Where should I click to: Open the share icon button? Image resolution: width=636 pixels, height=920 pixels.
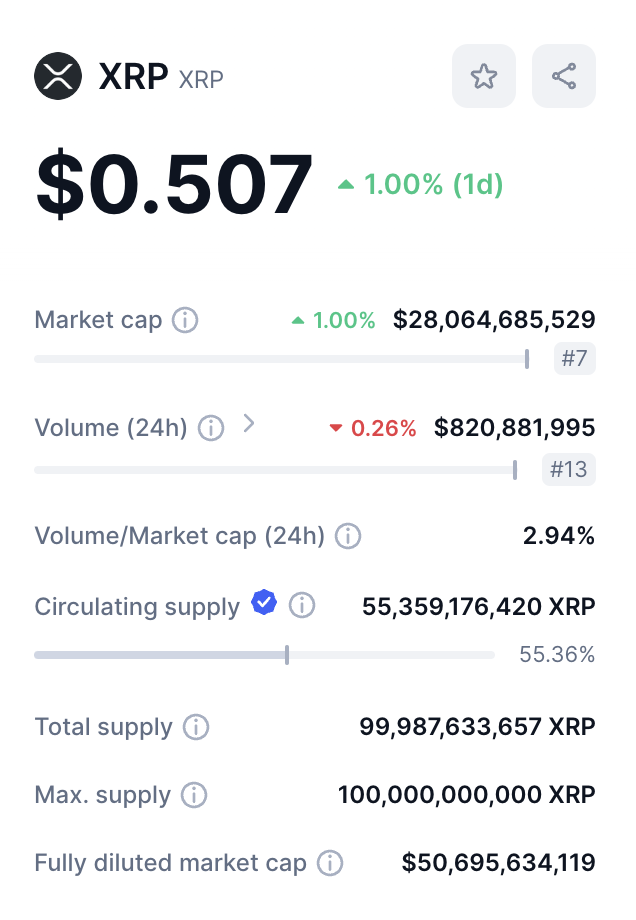pyautogui.click(x=564, y=76)
